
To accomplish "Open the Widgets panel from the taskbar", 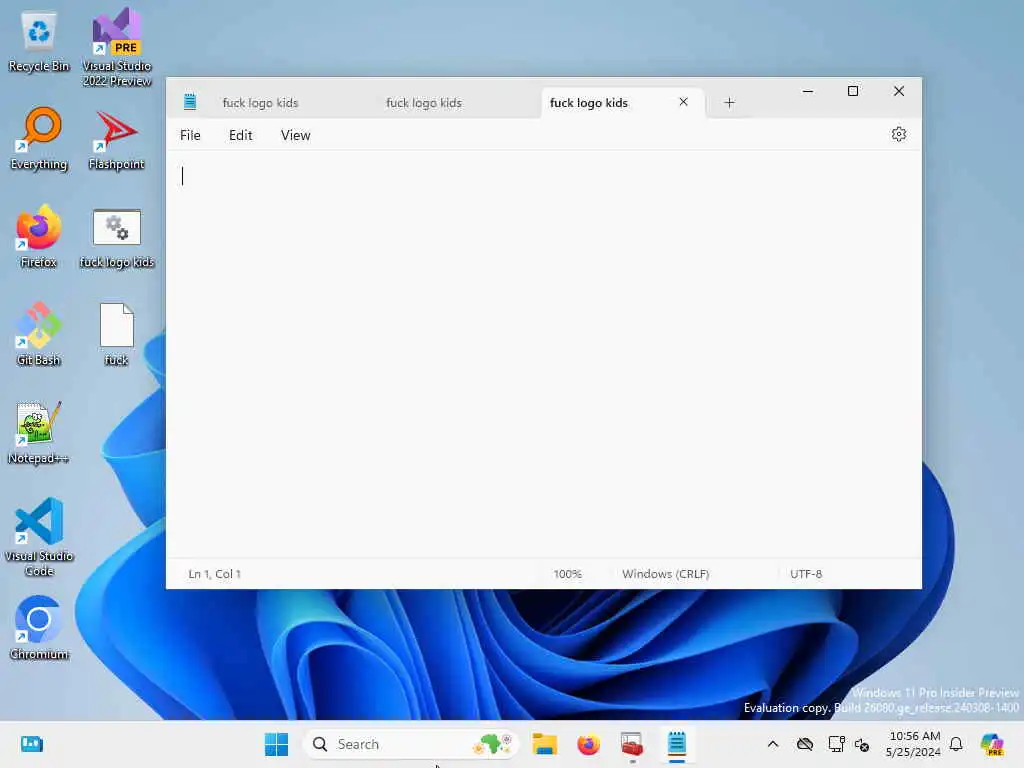I will coord(31,744).
